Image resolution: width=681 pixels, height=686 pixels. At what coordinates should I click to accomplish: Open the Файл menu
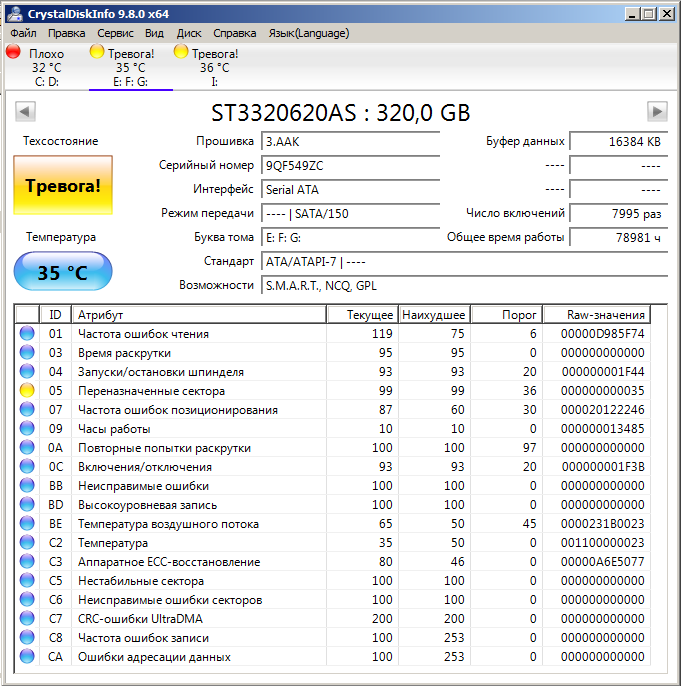click(23, 33)
